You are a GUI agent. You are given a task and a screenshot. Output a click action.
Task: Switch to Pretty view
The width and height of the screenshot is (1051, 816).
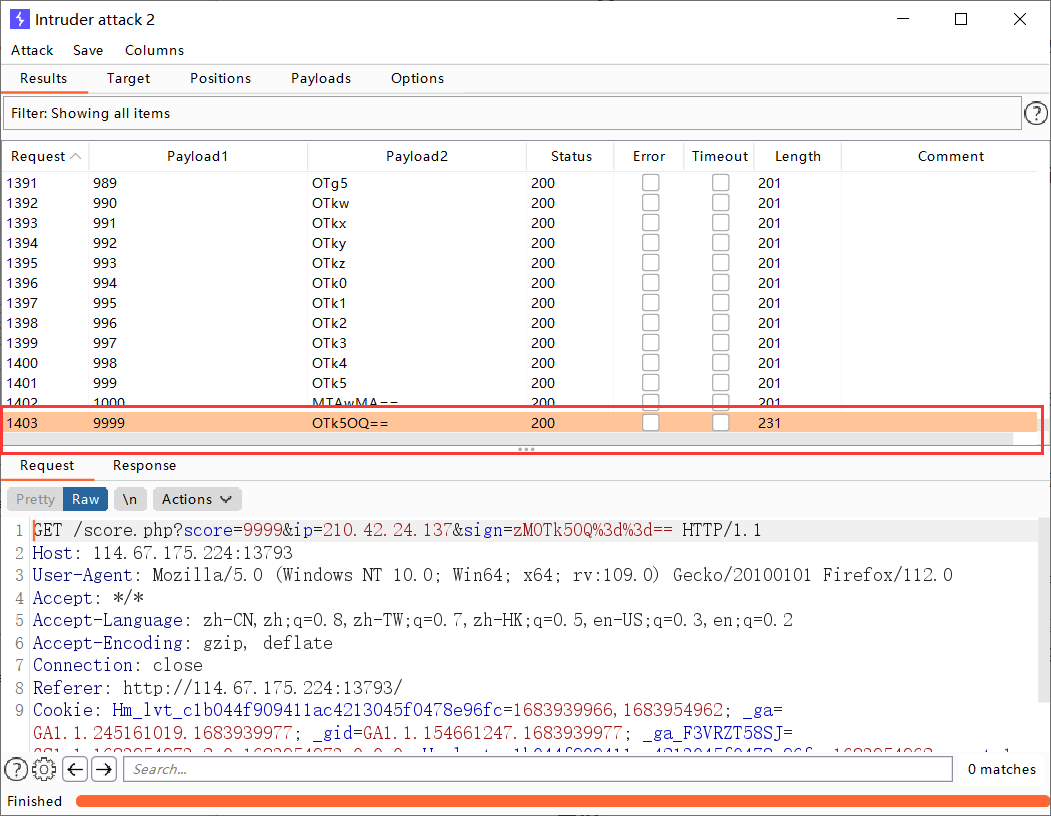click(36, 499)
